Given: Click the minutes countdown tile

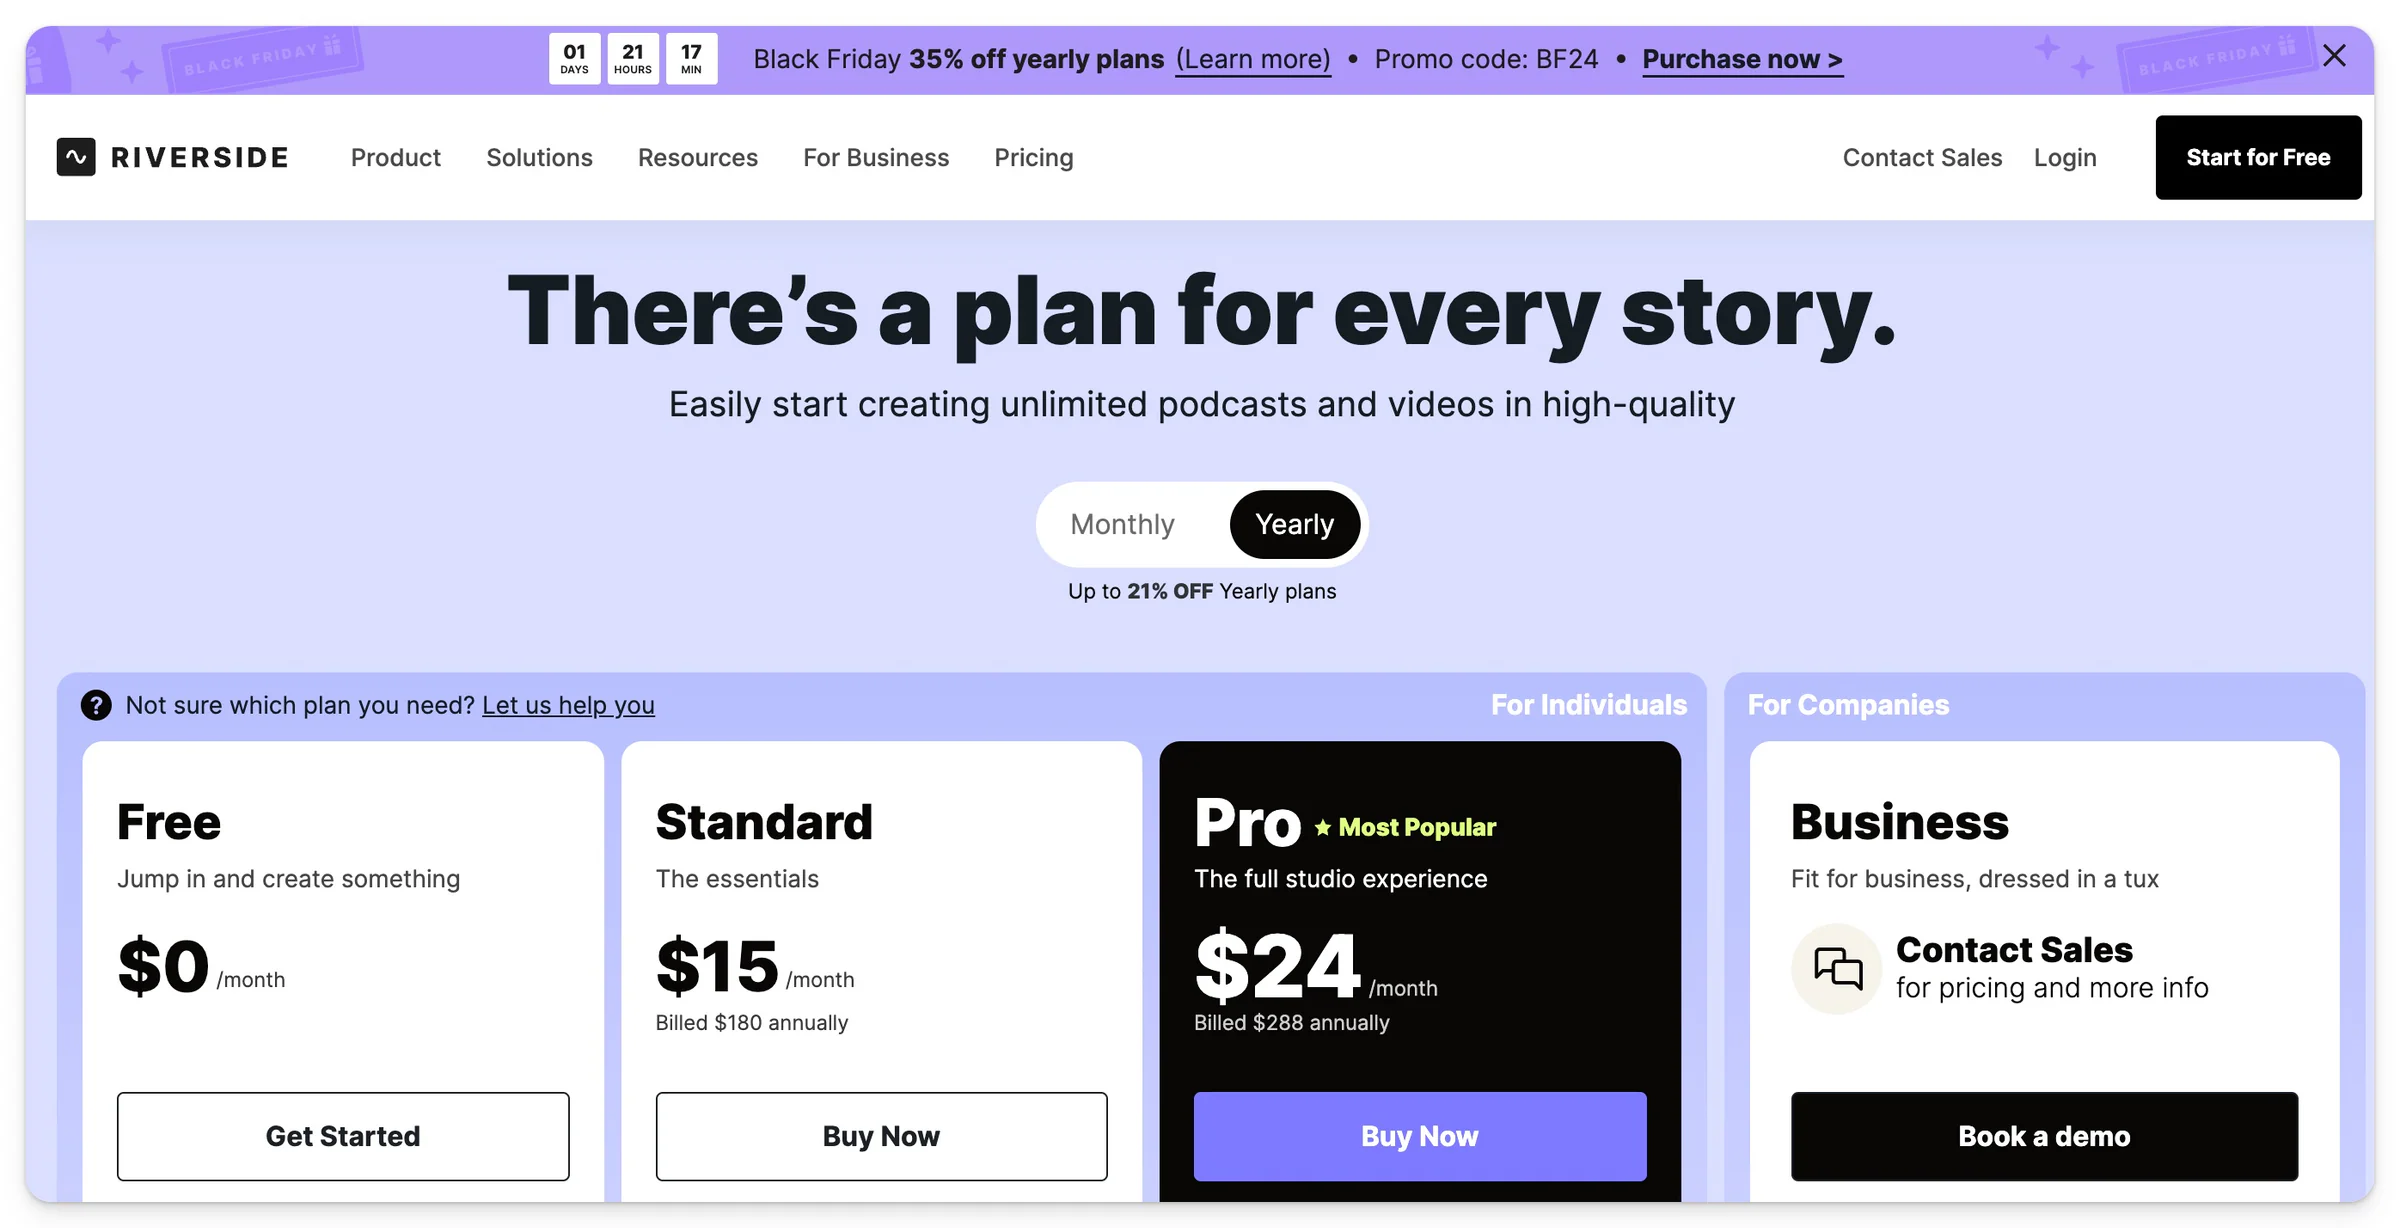Looking at the screenshot, I should tap(691, 59).
